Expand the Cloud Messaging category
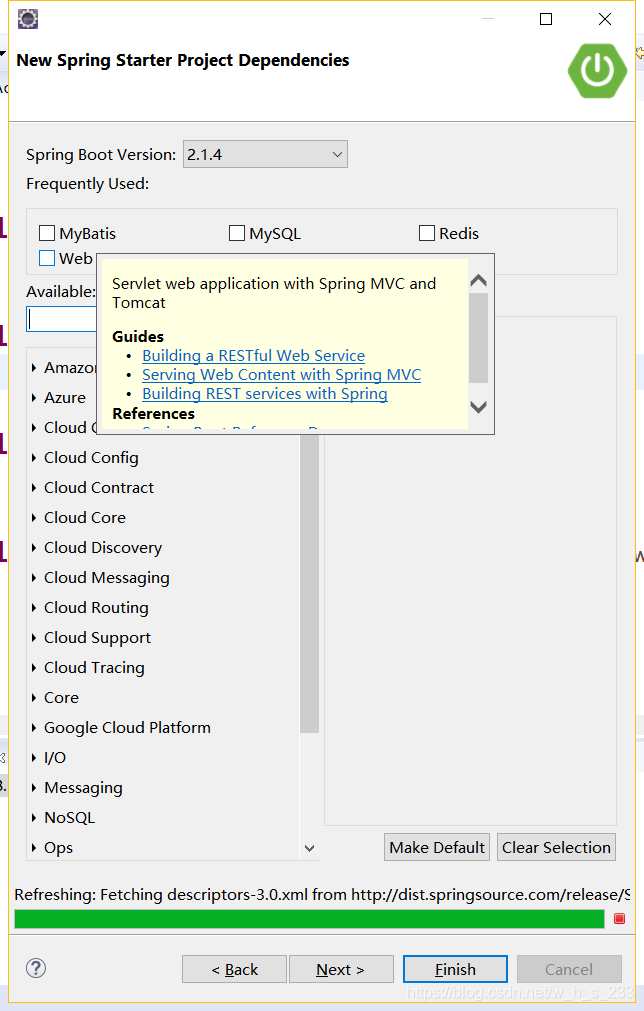Screen dimensions: 644x1011 (x=34, y=578)
